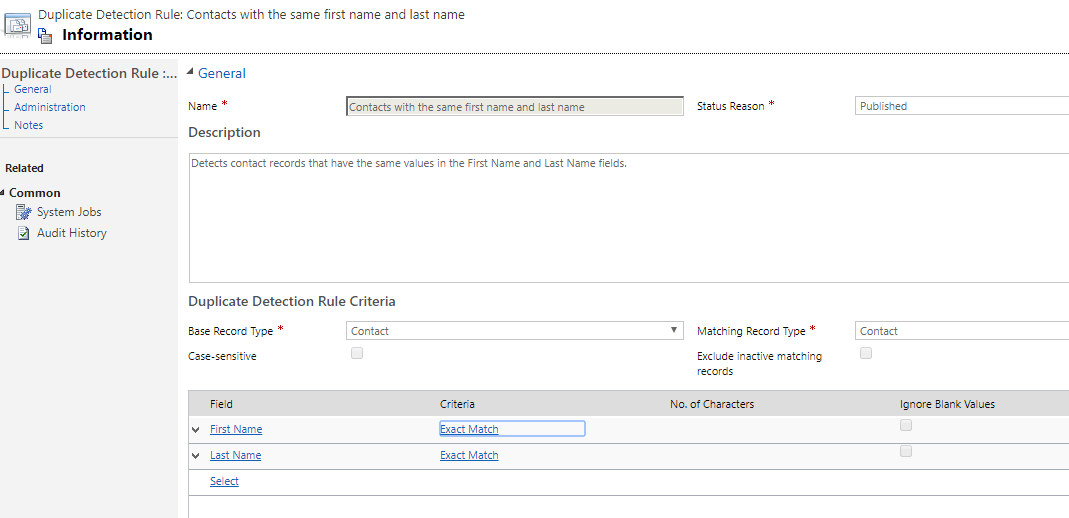The height and width of the screenshot is (518, 1069).
Task: Click the First Name field link
Action: pos(236,429)
